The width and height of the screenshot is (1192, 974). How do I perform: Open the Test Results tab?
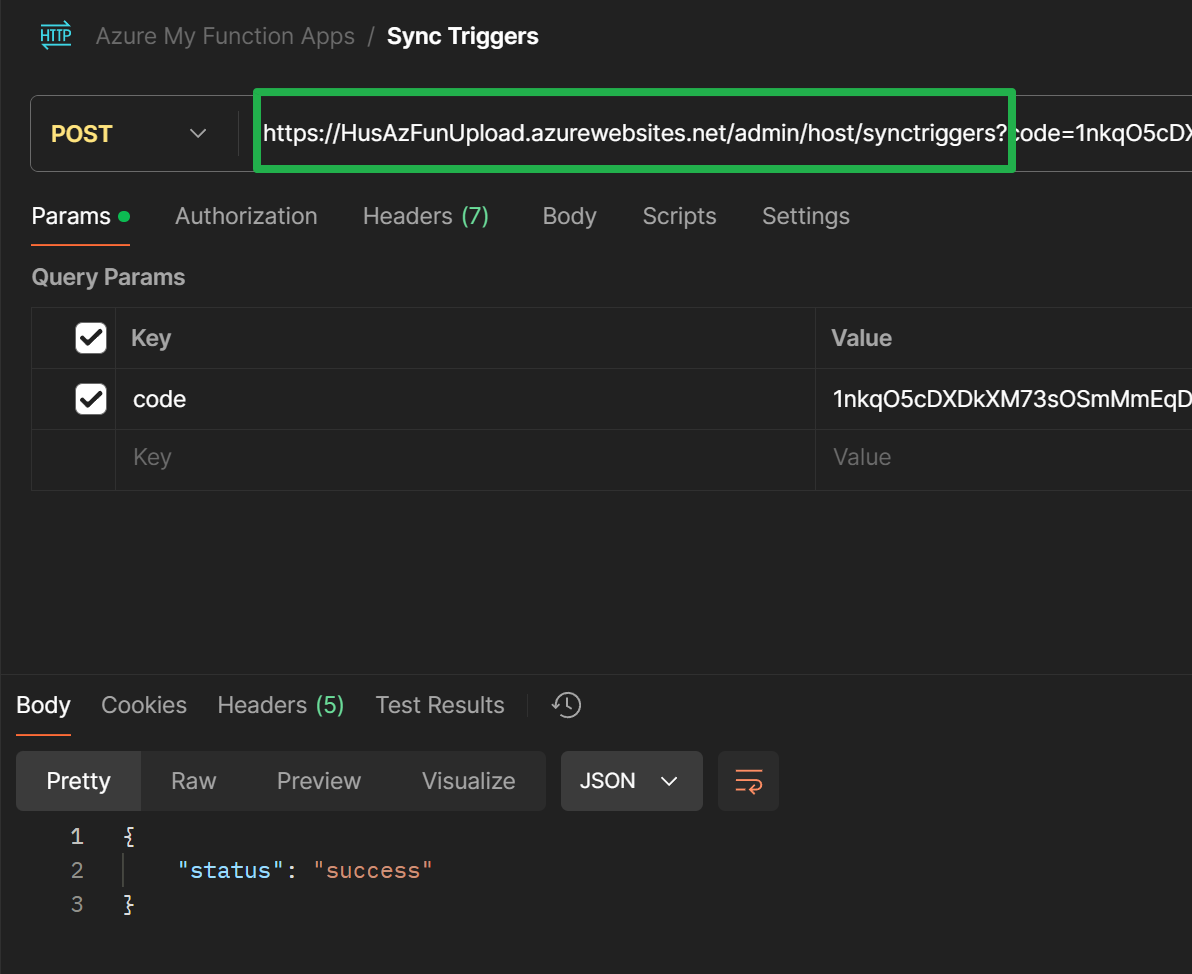coord(439,705)
